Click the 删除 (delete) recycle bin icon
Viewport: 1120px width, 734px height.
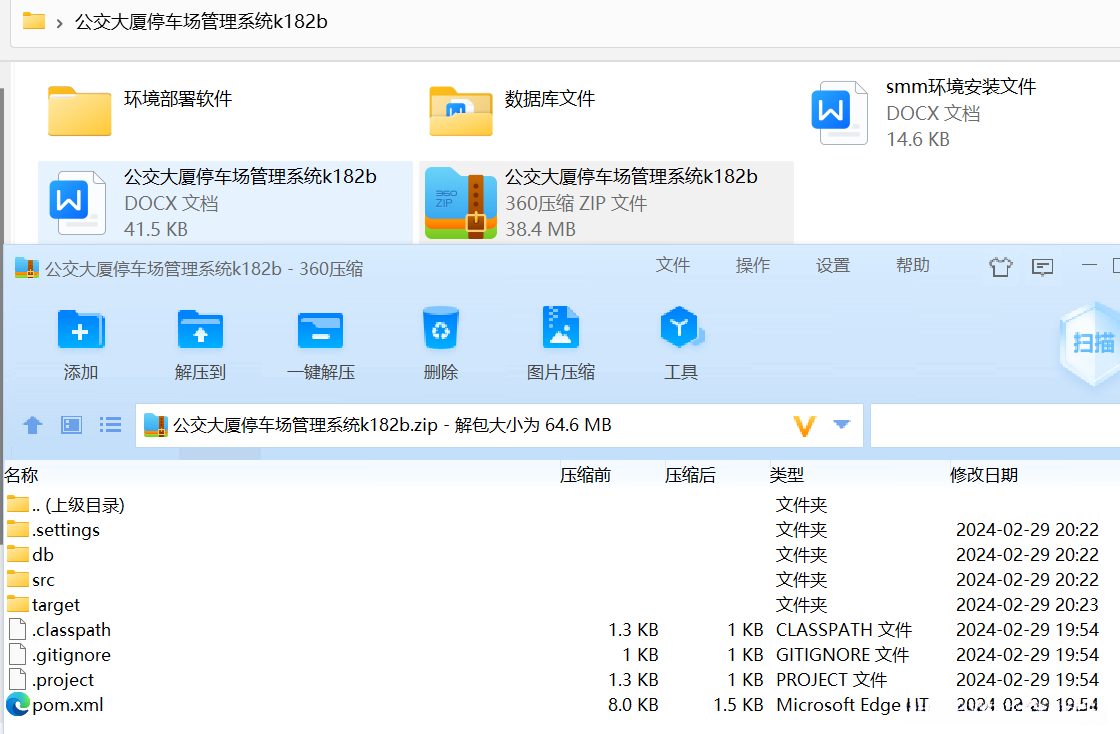click(441, 328)
